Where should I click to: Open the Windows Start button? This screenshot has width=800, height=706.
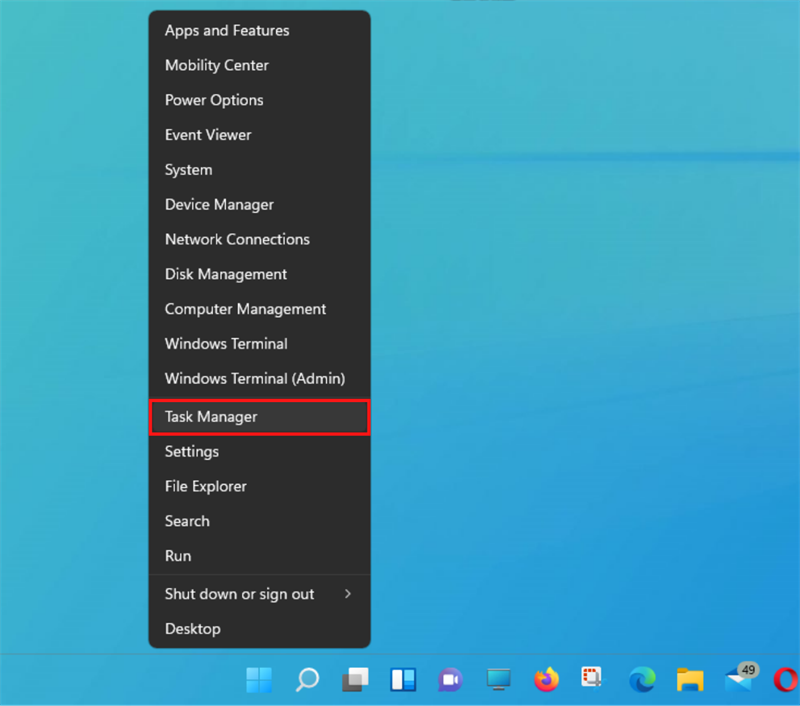259,679
